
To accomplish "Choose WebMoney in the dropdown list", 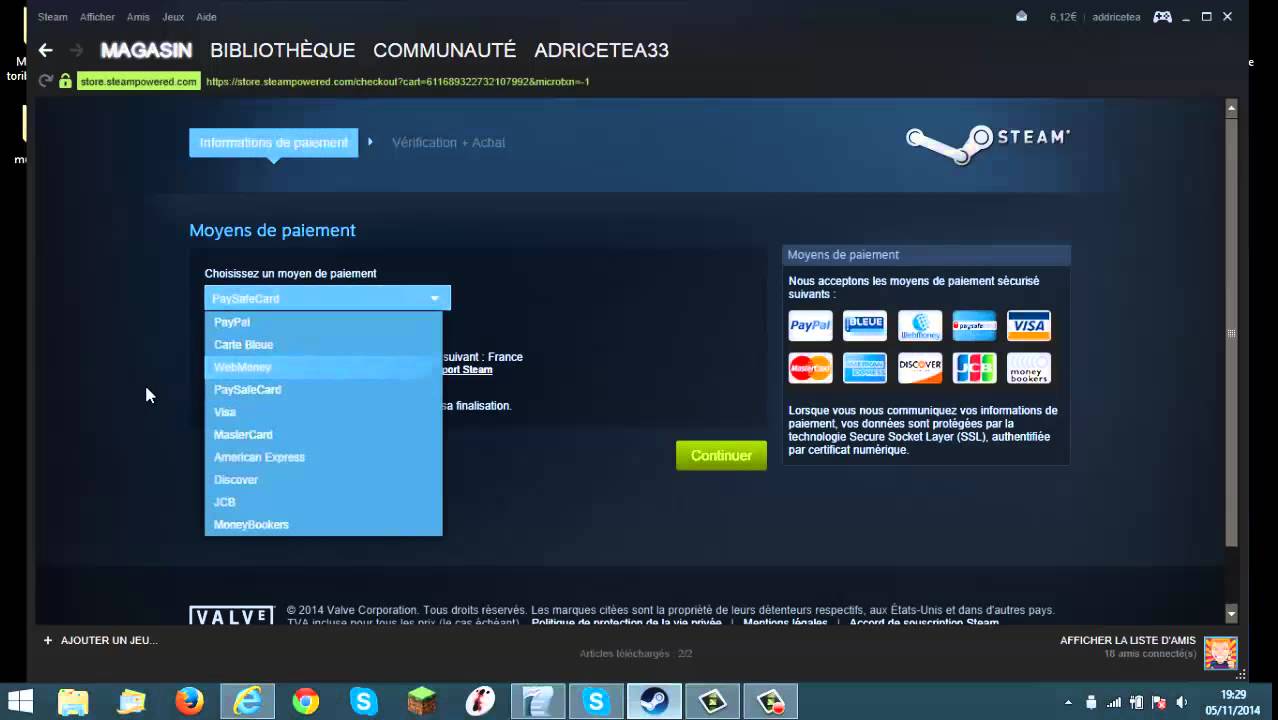I will tap(323, 367).
